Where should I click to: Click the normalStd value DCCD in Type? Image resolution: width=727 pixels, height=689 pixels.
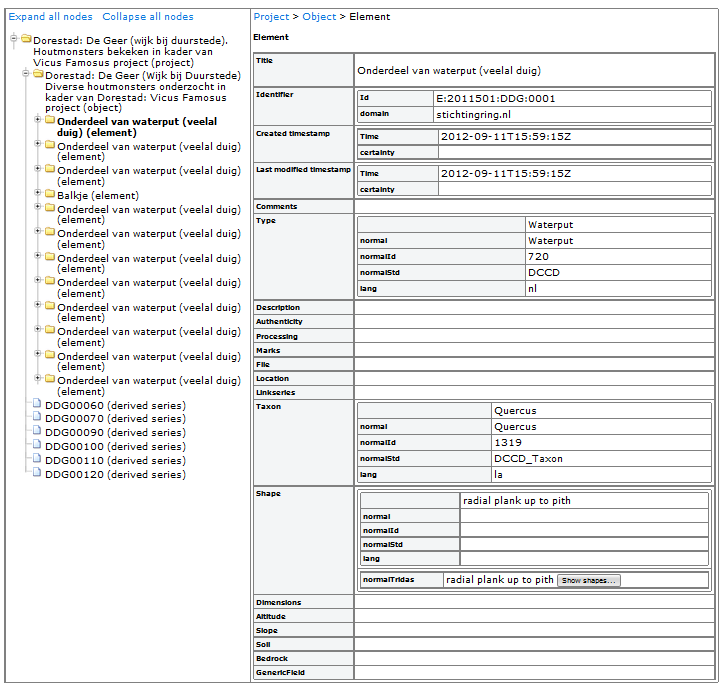pos(544,273)
